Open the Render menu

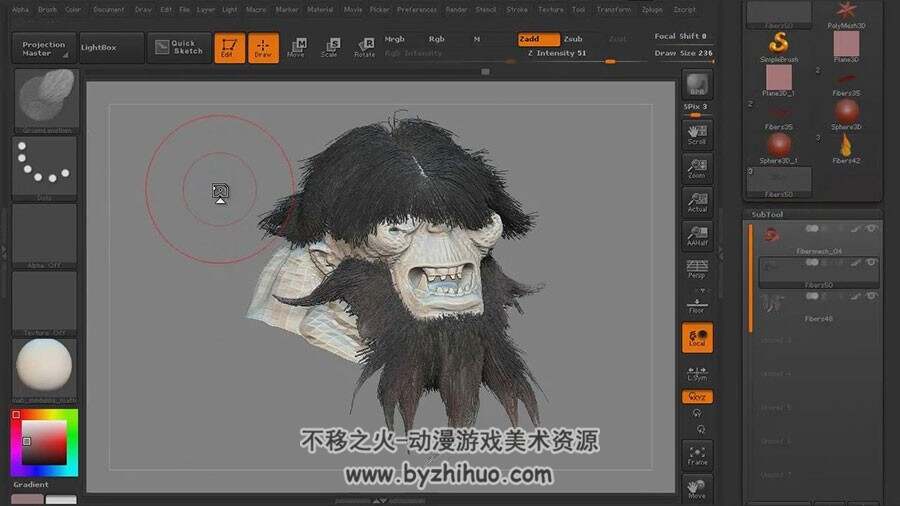456,9
